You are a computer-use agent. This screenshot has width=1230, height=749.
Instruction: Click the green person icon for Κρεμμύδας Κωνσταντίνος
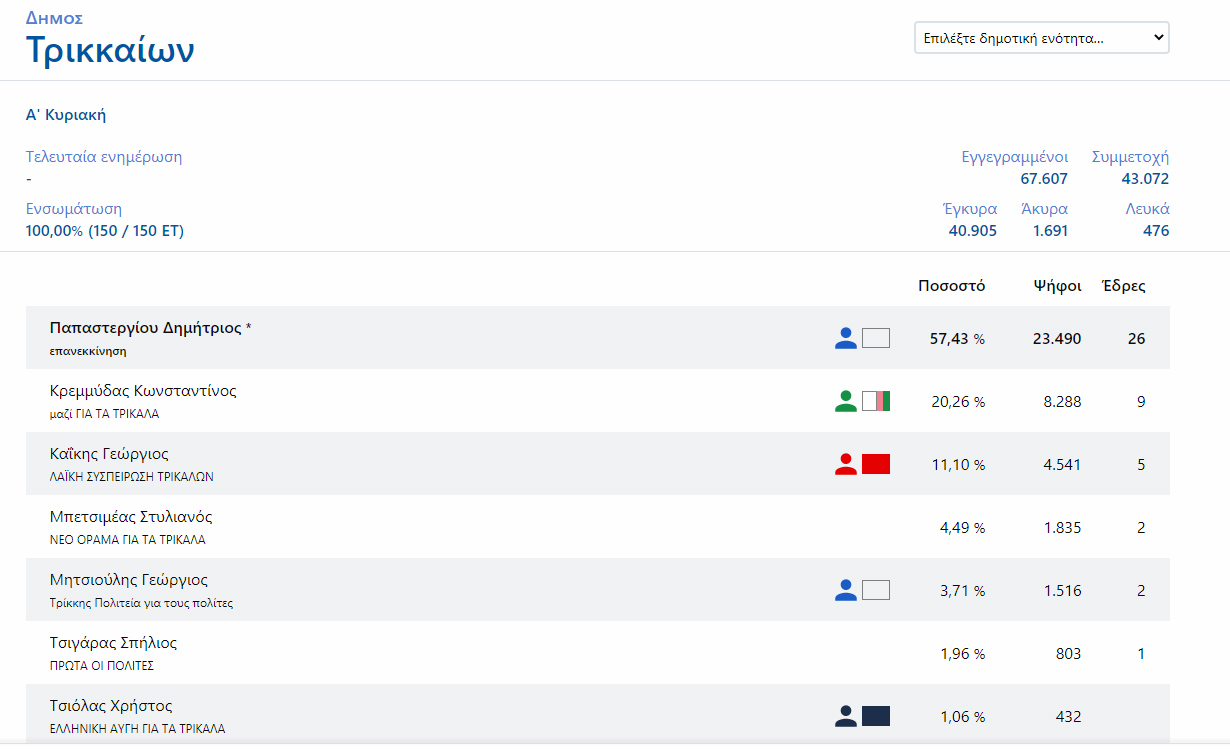pyautogui.click(x=846, y=401)
